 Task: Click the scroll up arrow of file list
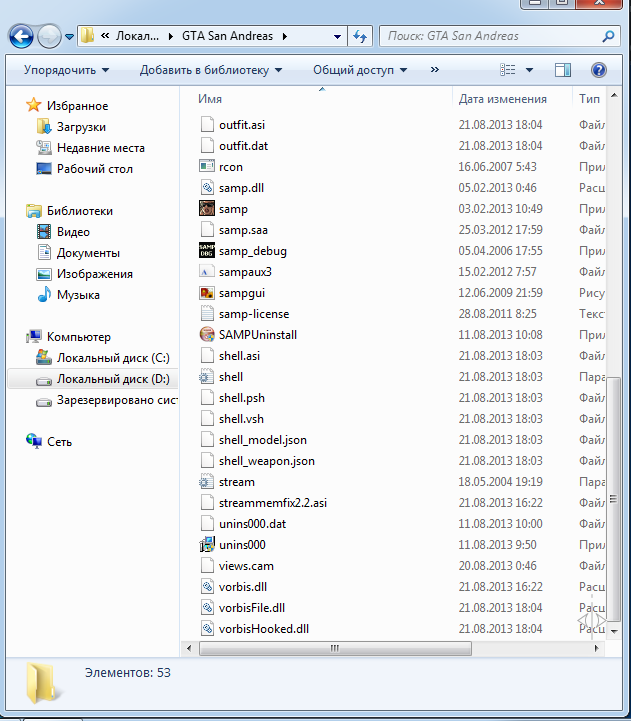(614, 96)
